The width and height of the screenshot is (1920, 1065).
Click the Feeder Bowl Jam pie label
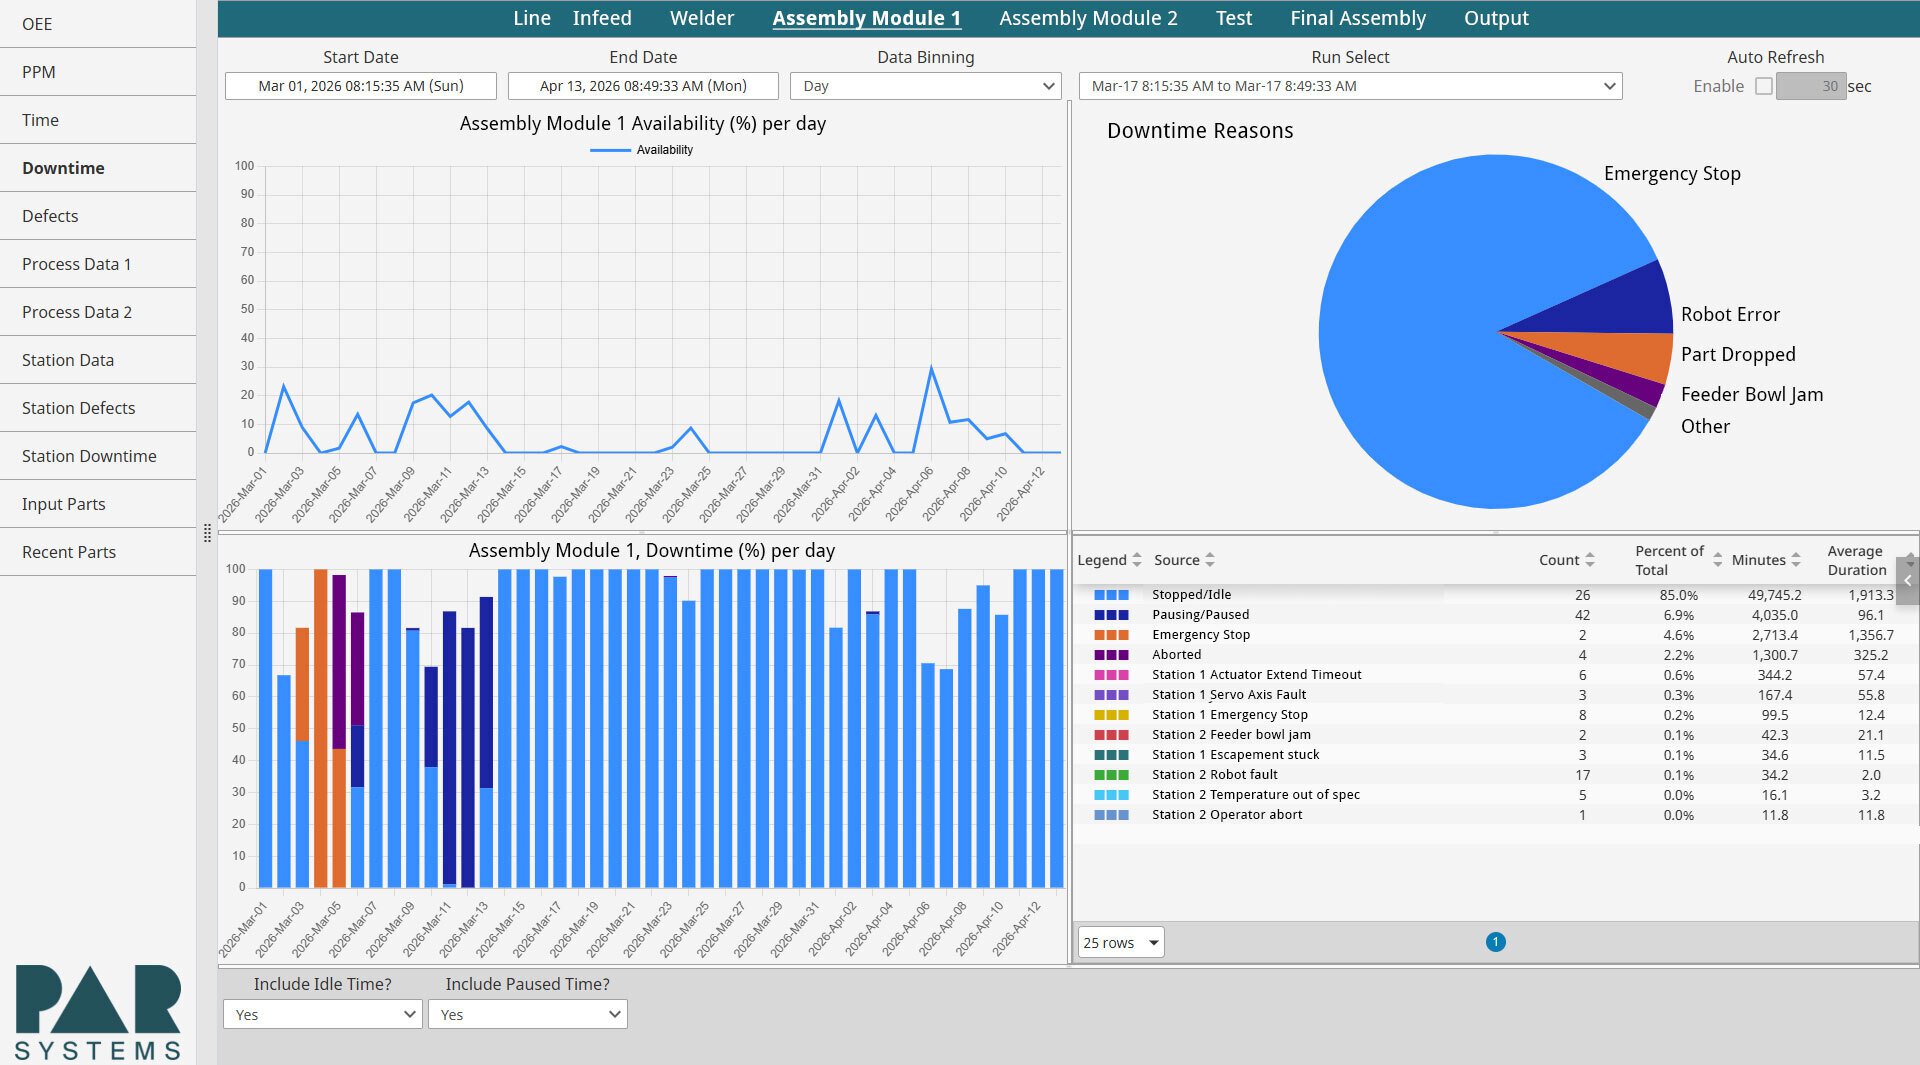tap(1752, 394)
